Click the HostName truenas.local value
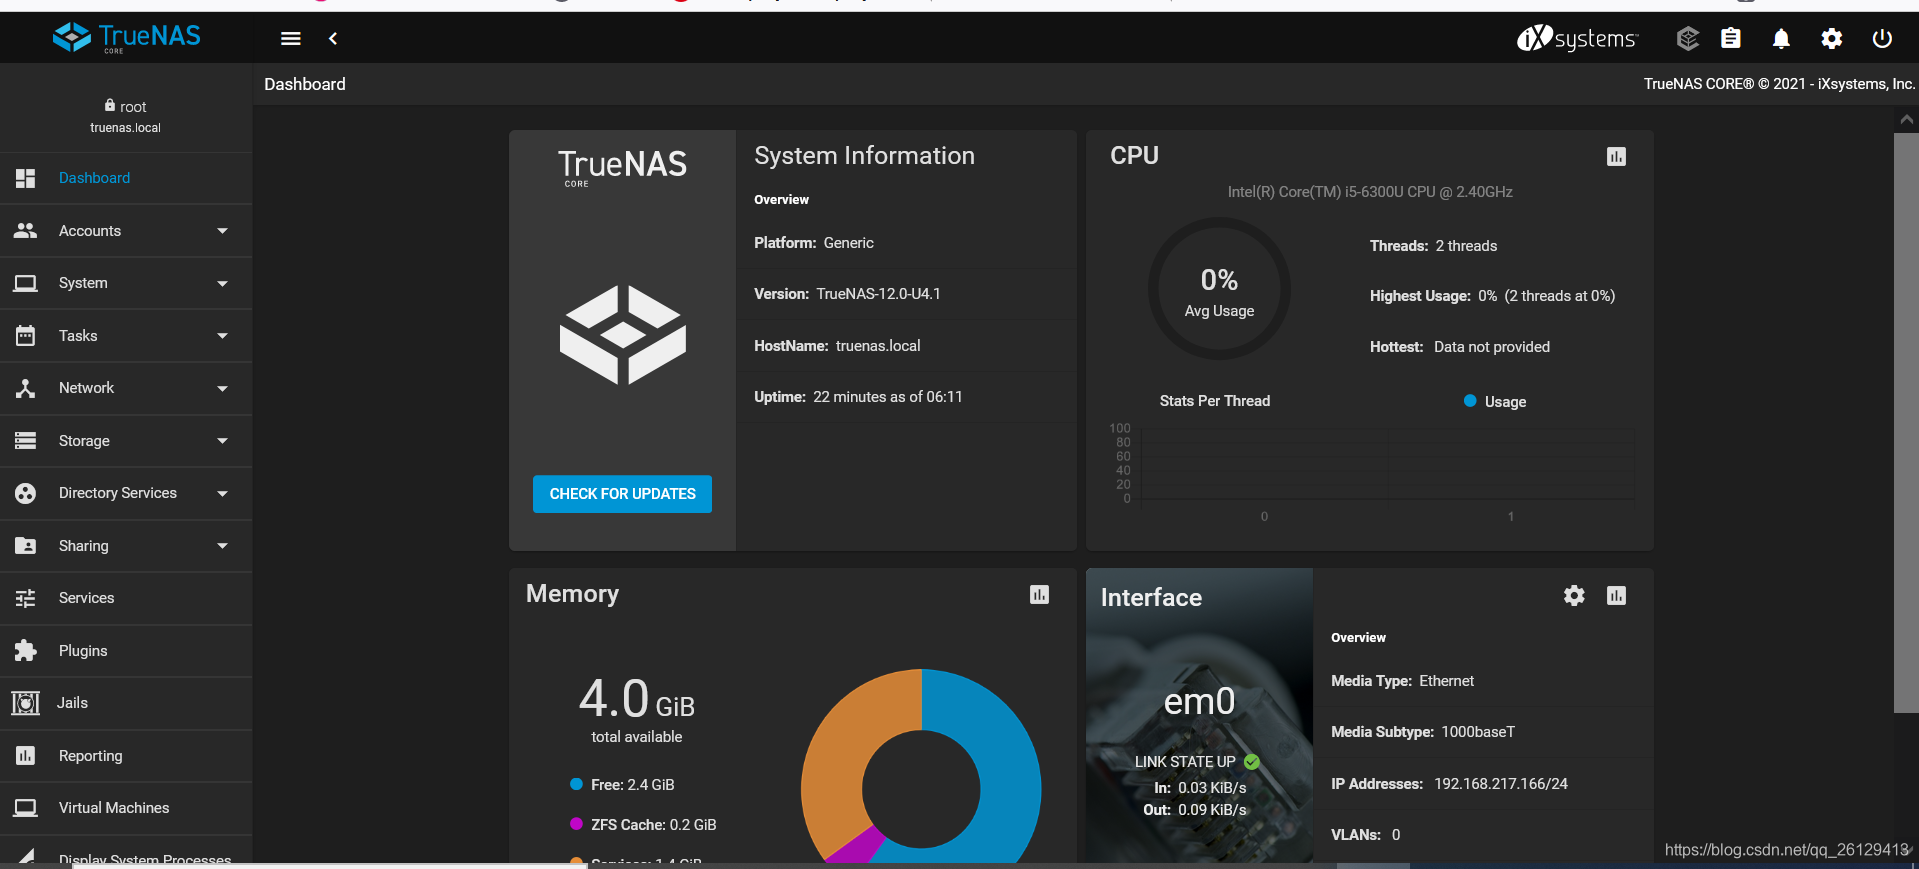1919x869 pixels. (x=878, y=346)
